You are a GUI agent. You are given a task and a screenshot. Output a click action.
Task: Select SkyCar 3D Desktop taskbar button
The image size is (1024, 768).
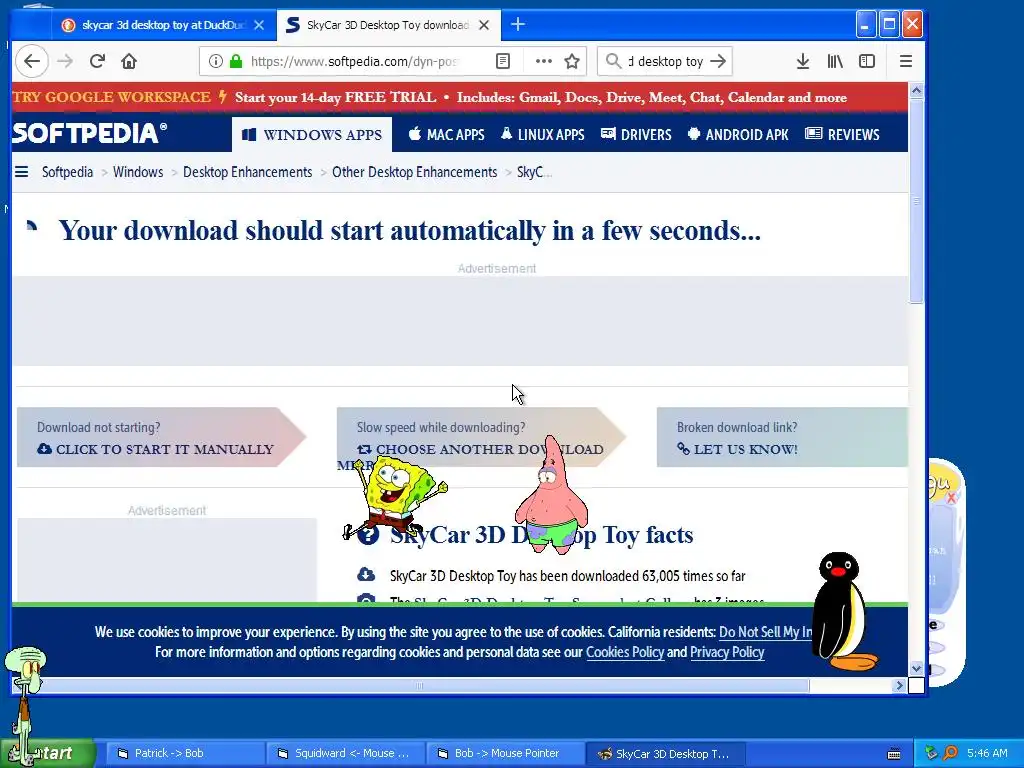(x=665, y=753)
